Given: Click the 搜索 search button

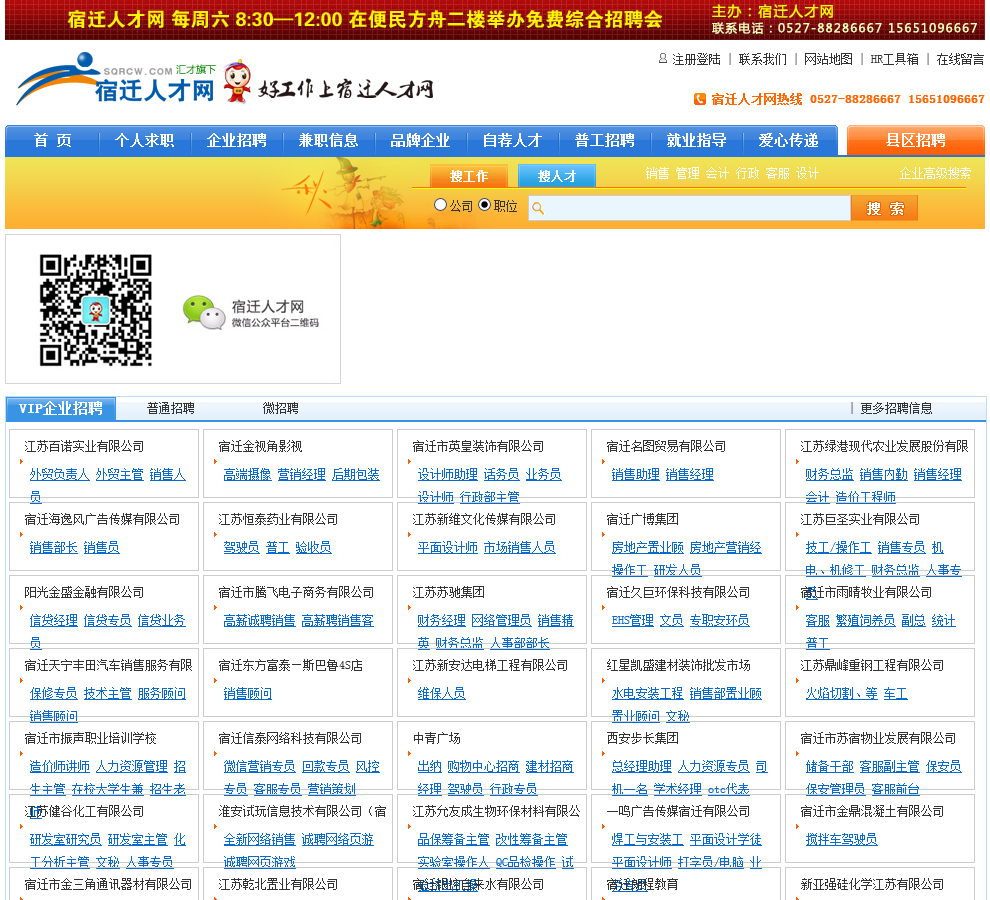Looking at the screenshot, I should [x=884, y=208].
